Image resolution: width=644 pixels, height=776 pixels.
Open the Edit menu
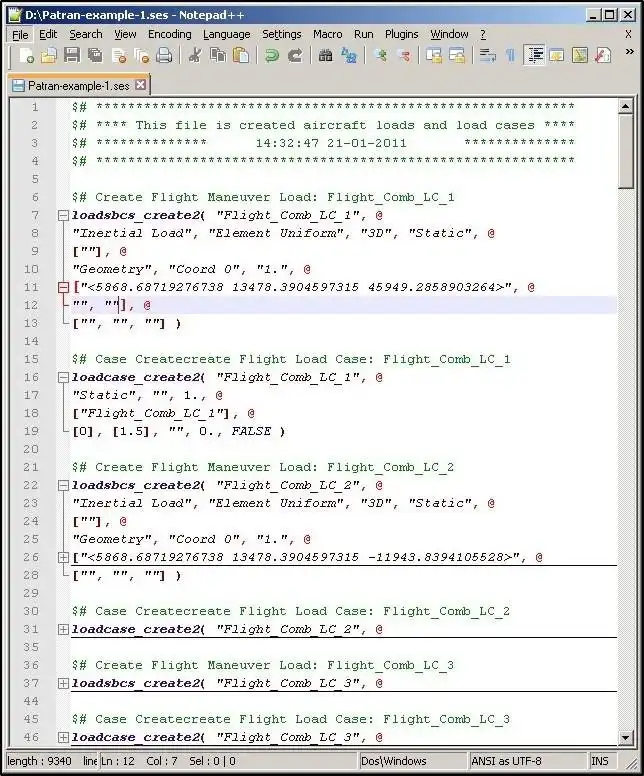click(48, 35)
